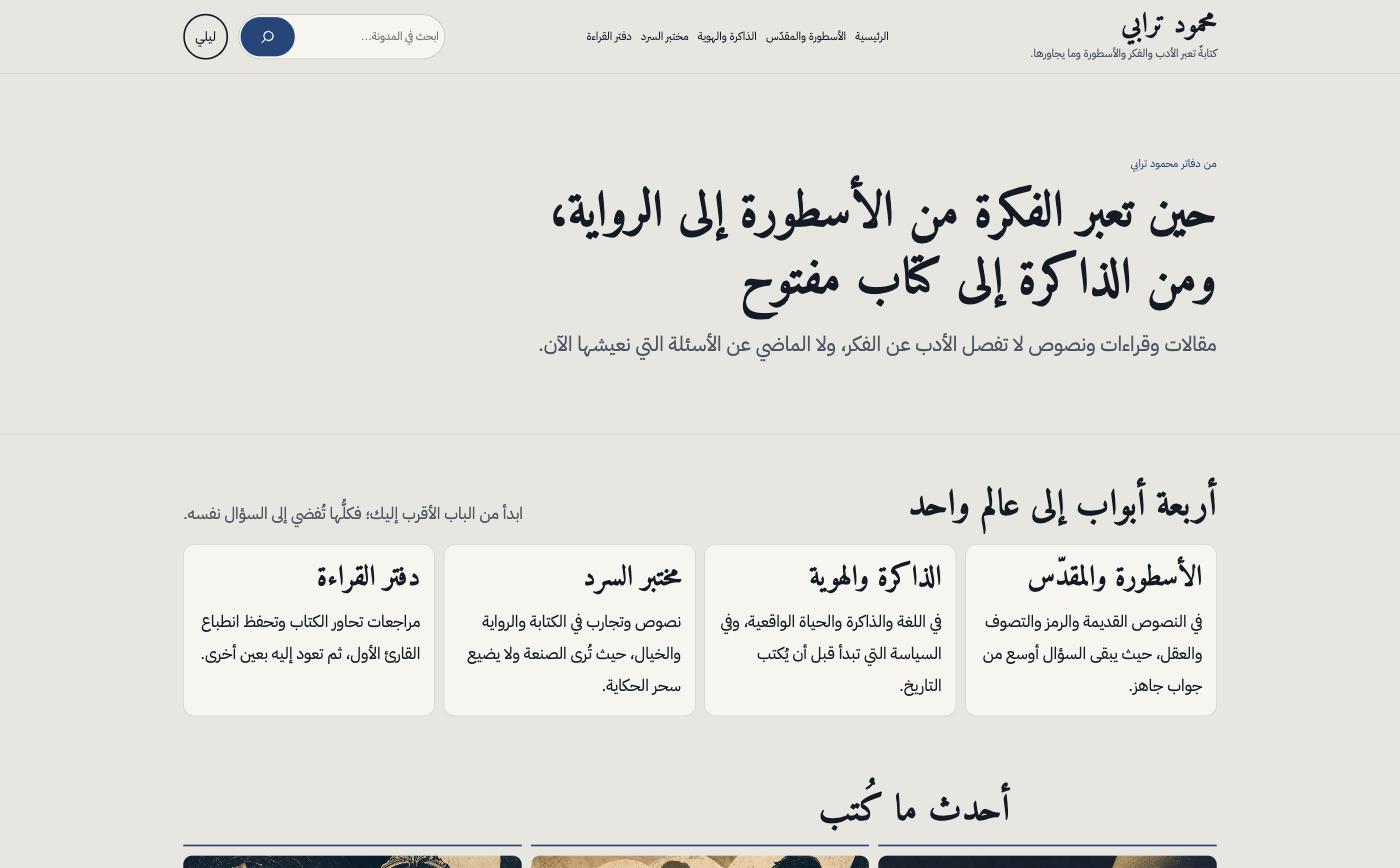This screenshot has height=868, width=1400.
Task: Click the hero headline حين تعبر الفكرة
Action: (x=883, y=248)
